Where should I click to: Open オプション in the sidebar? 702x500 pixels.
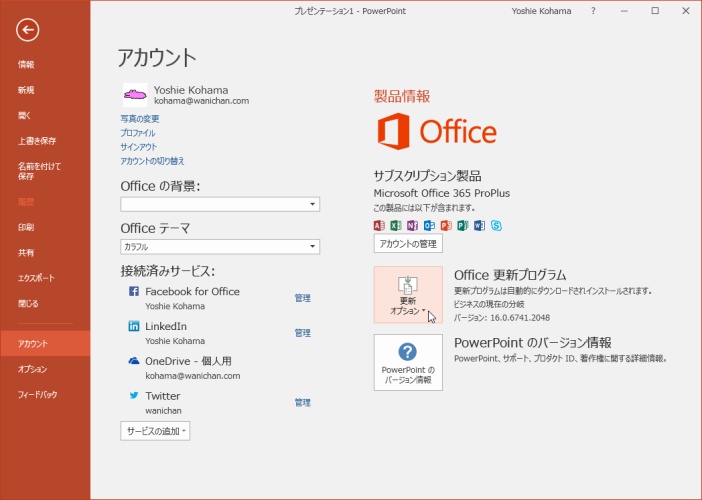(x=32, y=369)
